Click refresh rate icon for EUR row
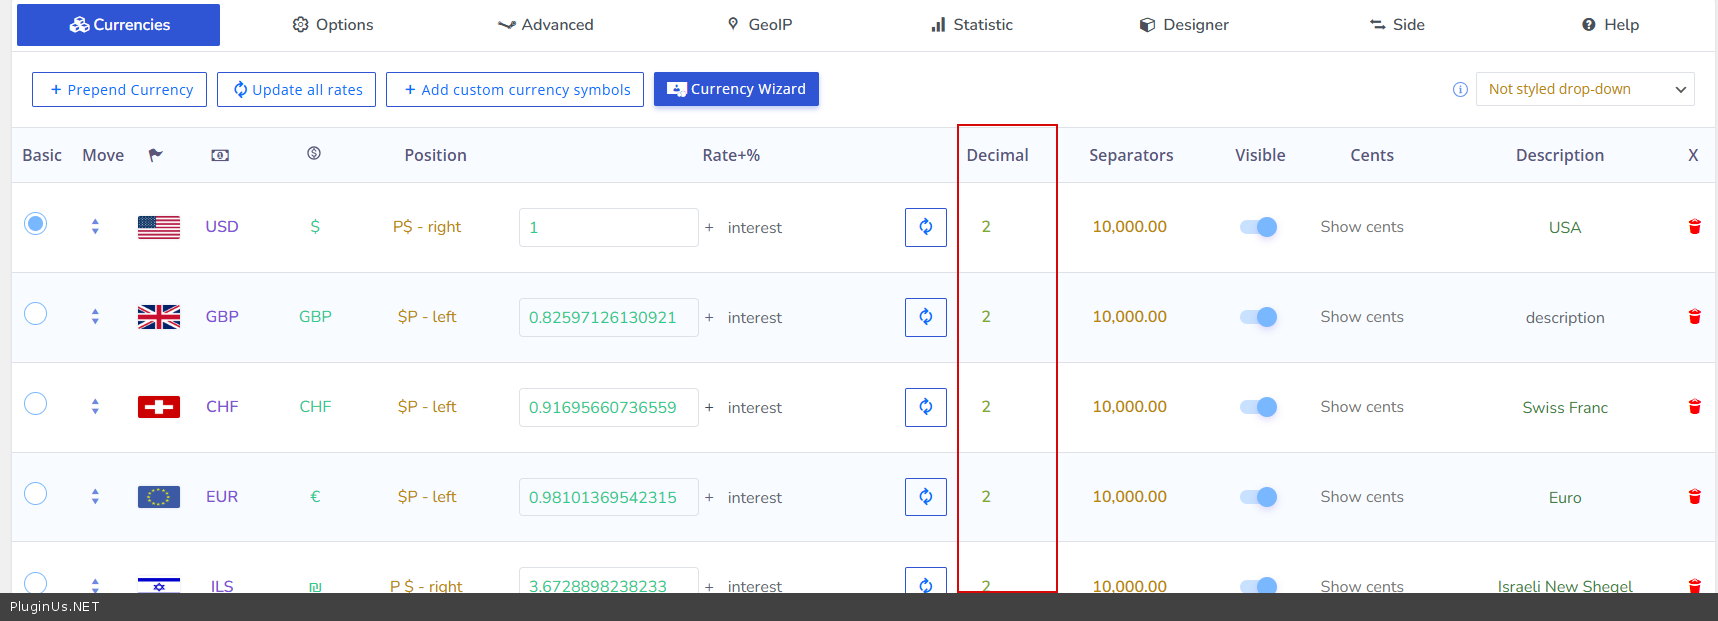The image size is (1718, 621). pos(925,497)
